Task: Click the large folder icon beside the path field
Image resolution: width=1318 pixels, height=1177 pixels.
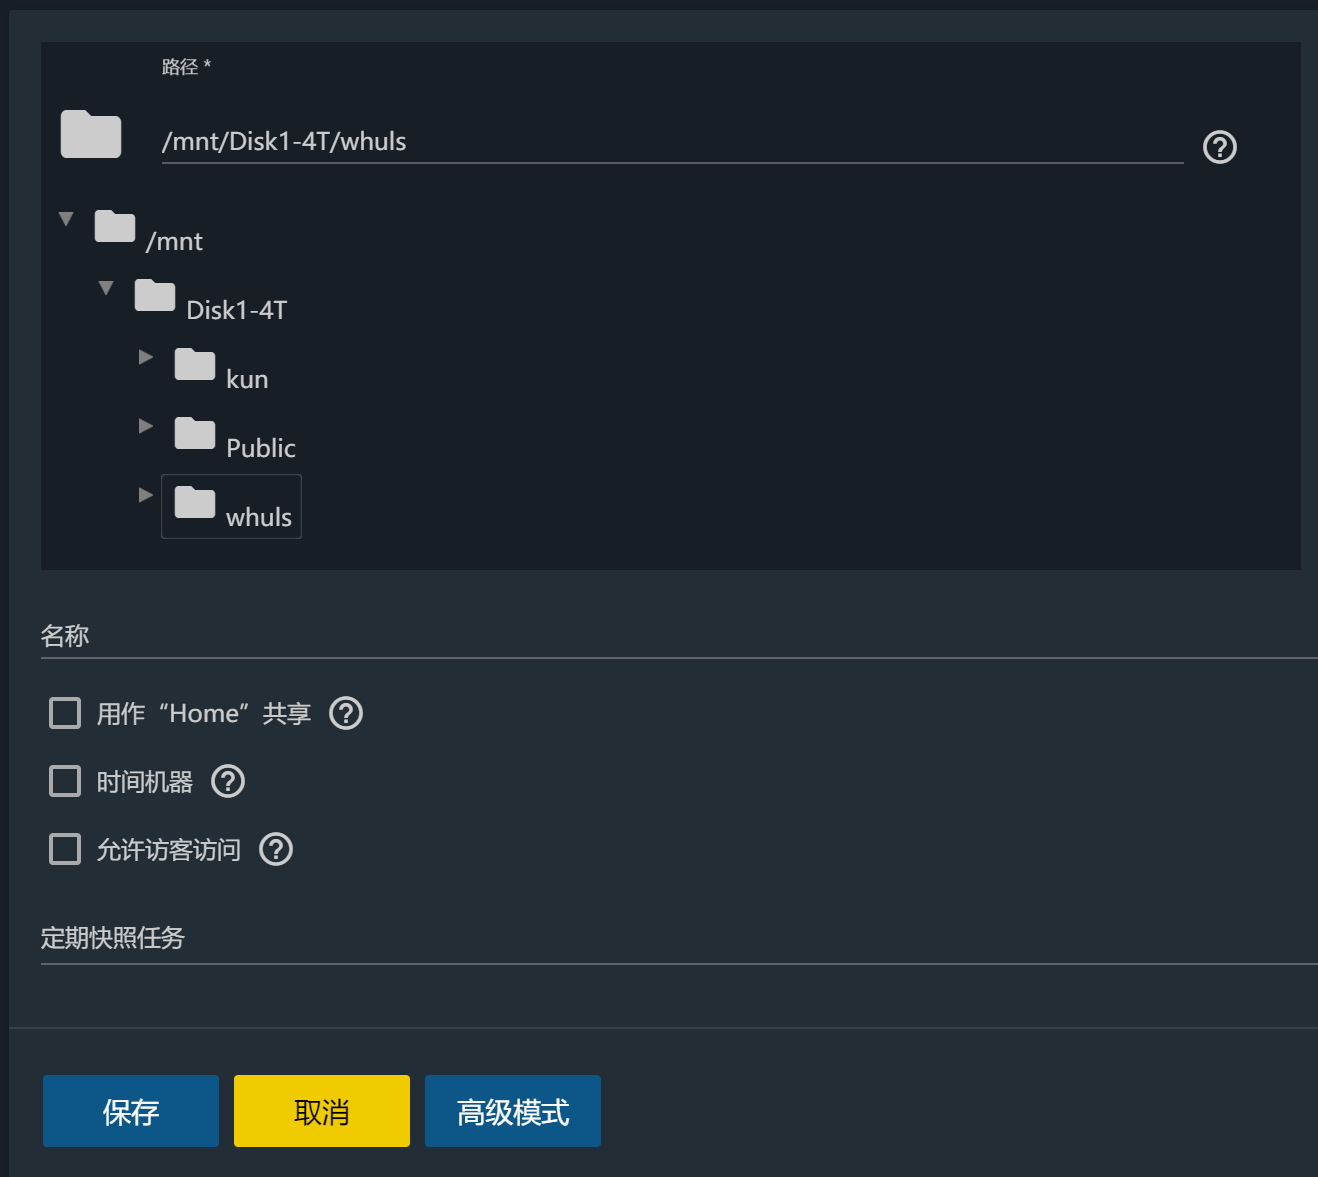Action: (x=91, y=135)
